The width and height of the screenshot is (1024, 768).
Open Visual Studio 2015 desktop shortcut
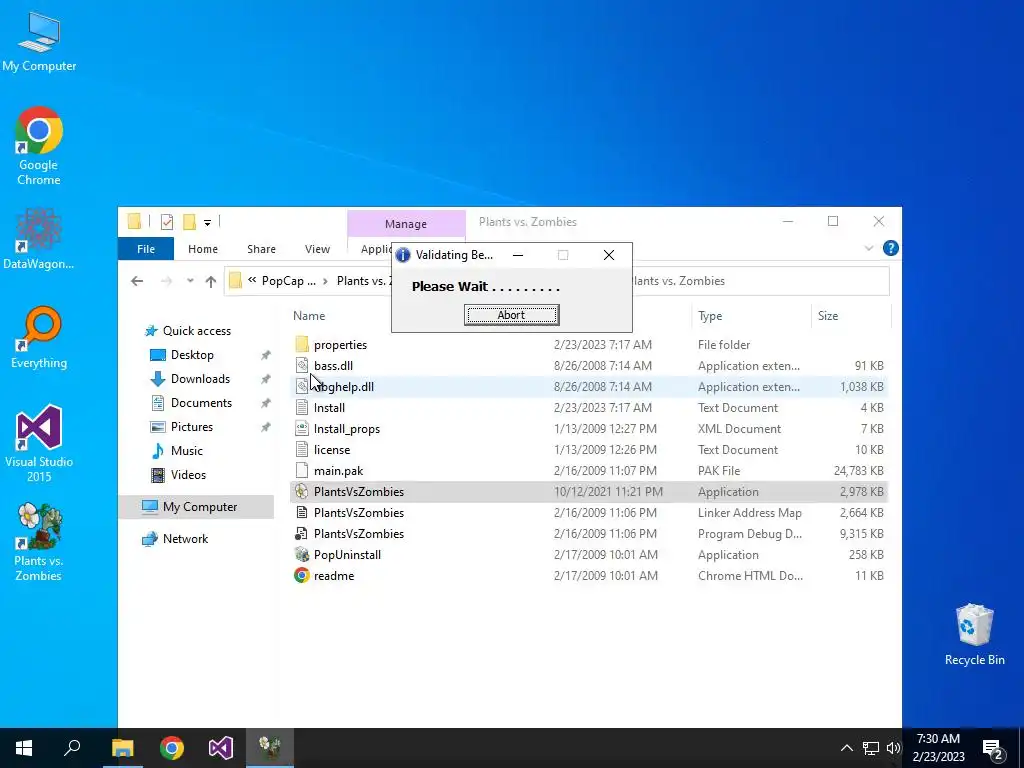coord(39,444)
